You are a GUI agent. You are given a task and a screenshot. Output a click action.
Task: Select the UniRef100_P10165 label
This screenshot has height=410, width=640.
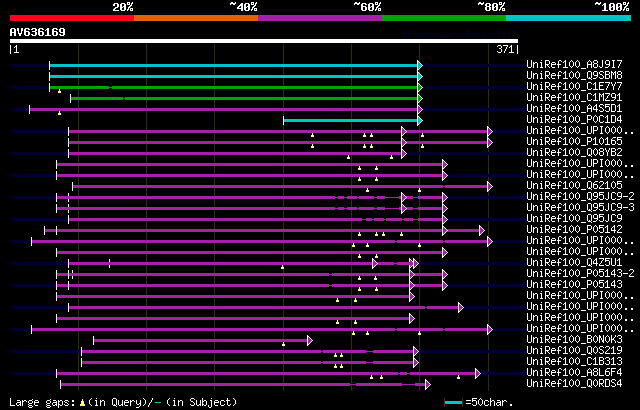574,141
